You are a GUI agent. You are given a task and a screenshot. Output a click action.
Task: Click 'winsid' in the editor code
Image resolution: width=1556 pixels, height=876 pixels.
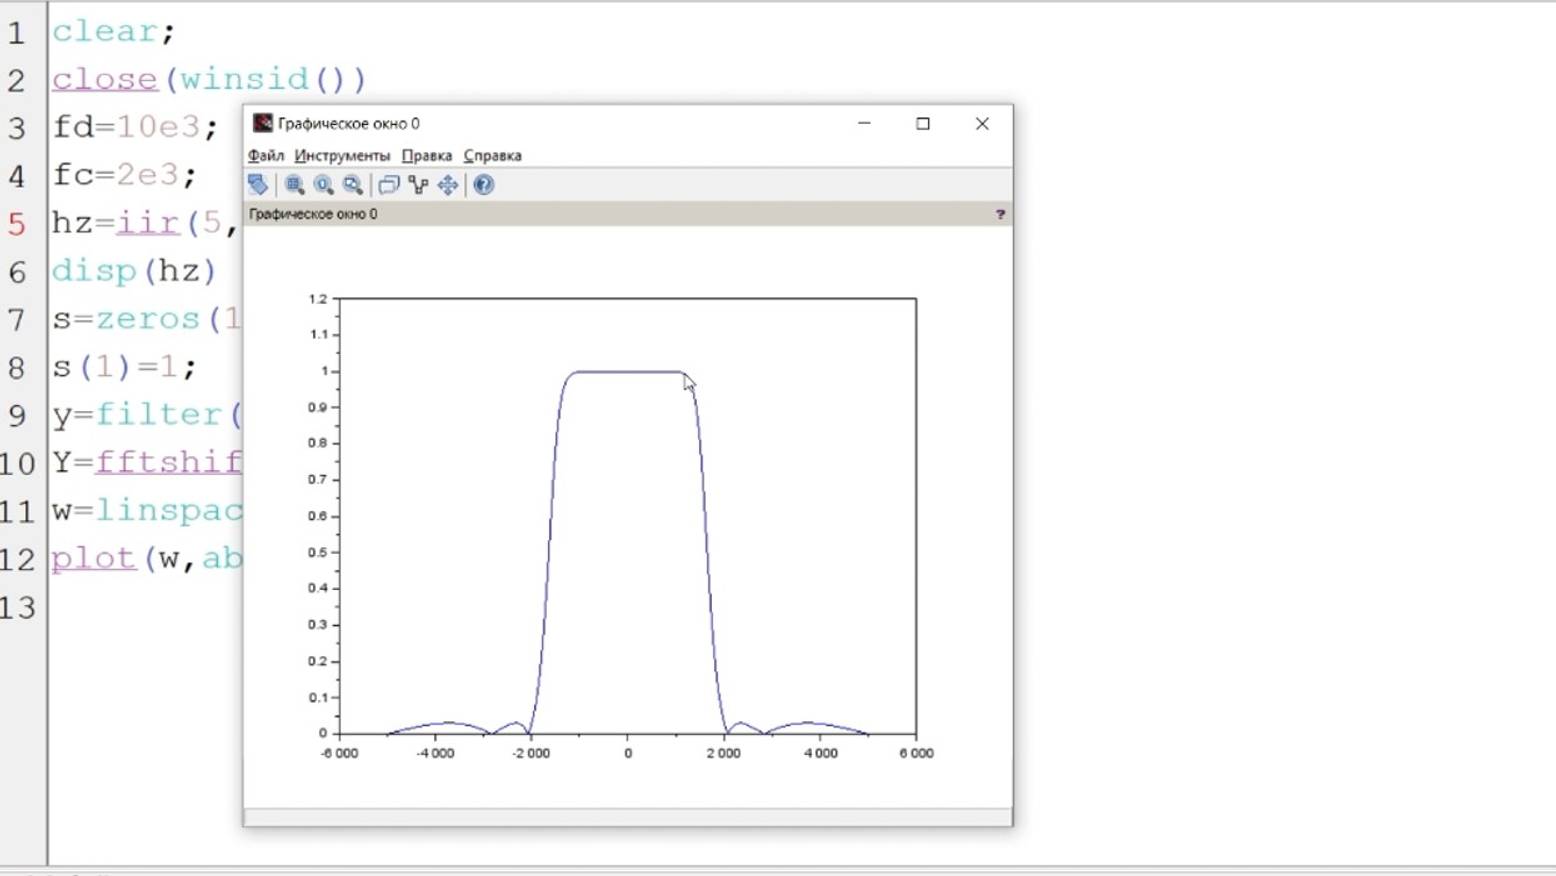244,79
